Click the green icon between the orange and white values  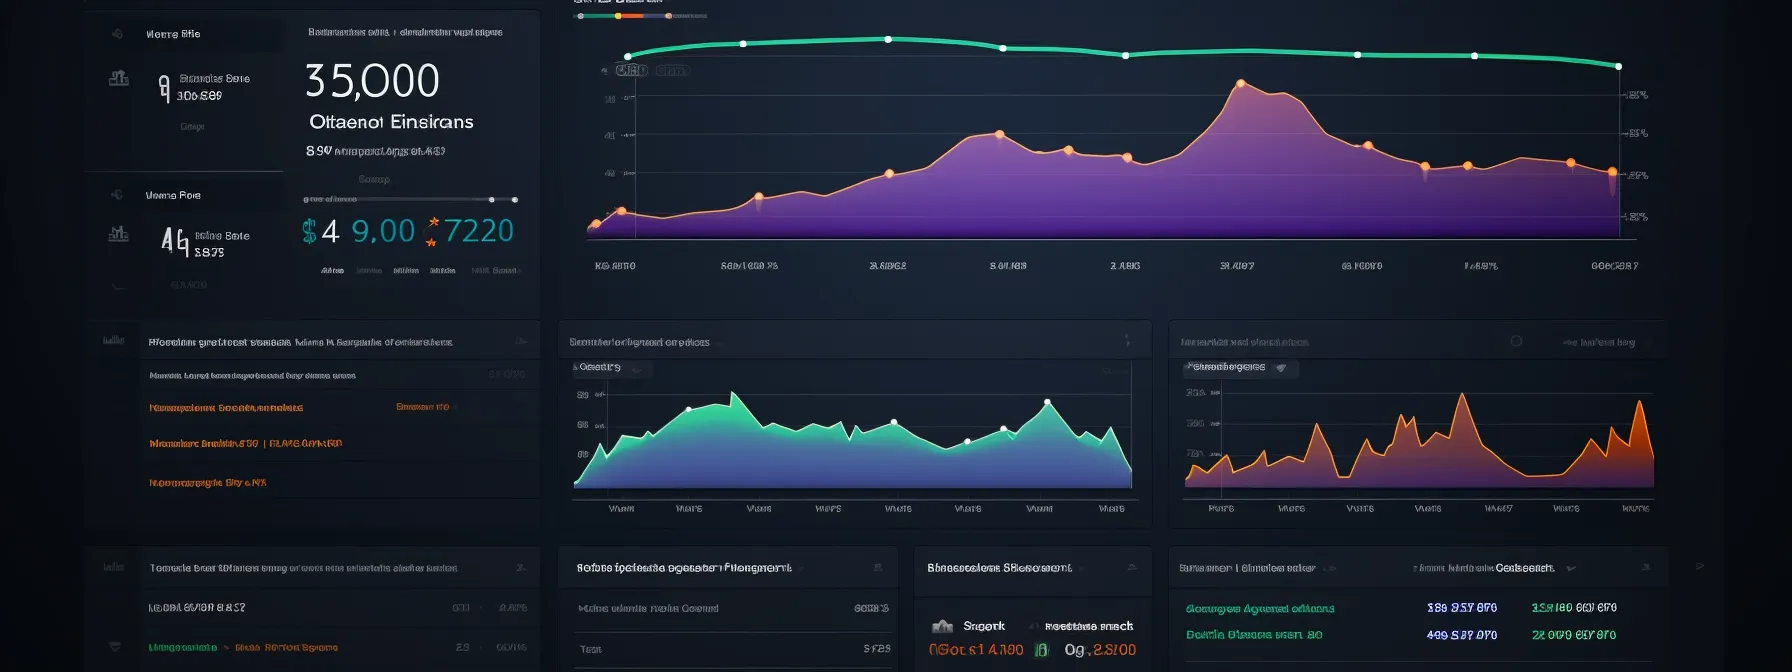[x=1041, y=650]
